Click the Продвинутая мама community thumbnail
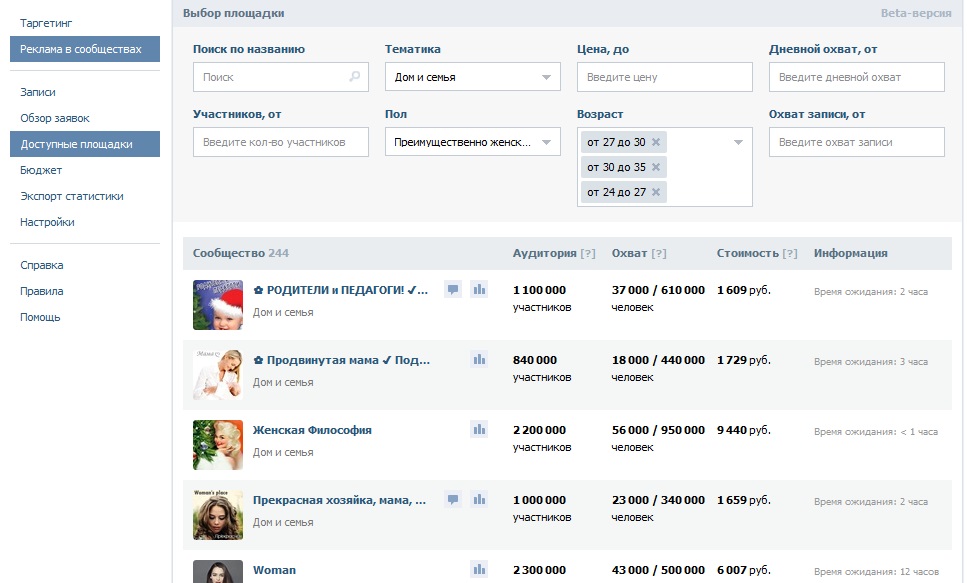 (x=218, y=375)
